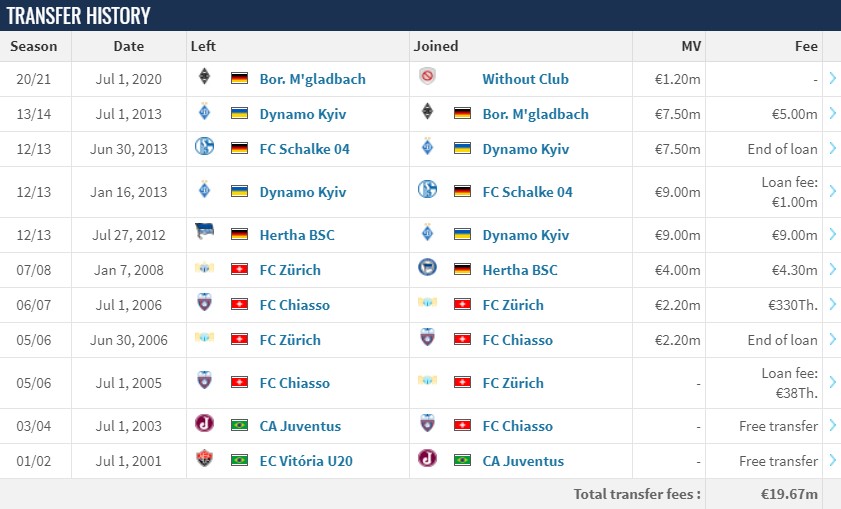Screen dimensions: 841x509
Task: Expand arrow next to Loan fee €1.00m
Action: [x=832, y=191]
